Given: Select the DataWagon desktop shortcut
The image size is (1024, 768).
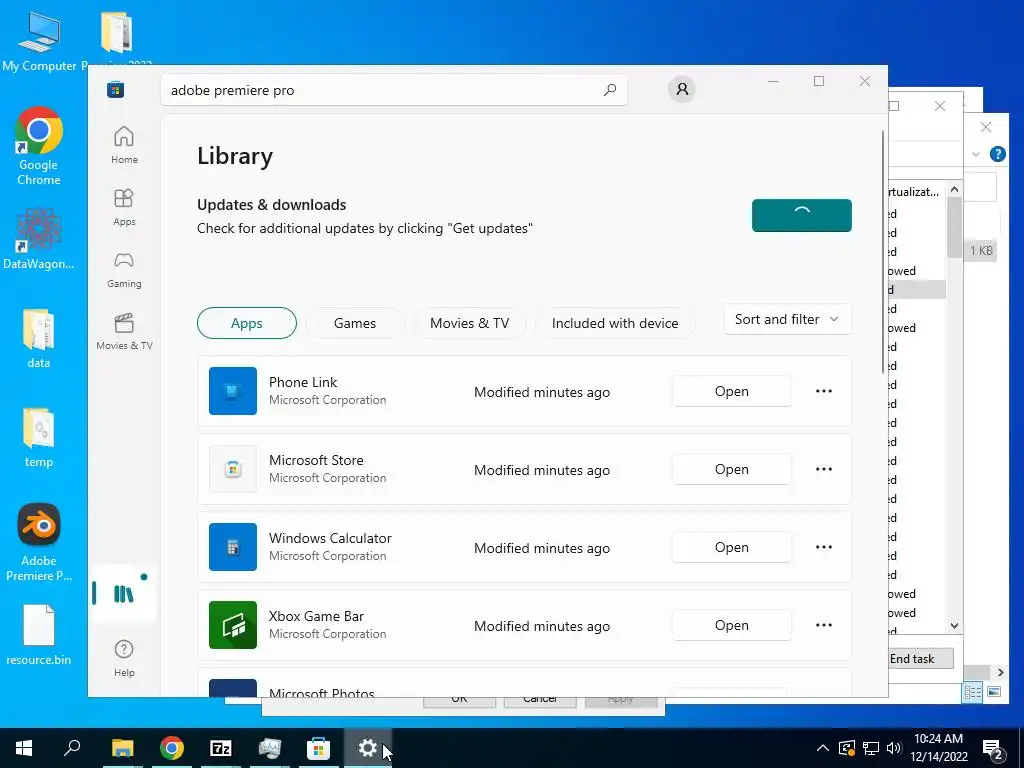Looking at the screenshot, I should [x=39, y=239].
